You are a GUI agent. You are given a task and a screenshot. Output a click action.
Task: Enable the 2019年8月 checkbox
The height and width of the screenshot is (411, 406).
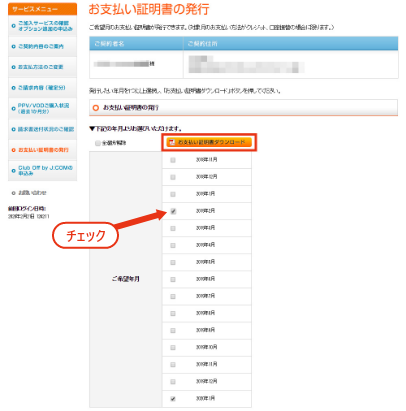pos(173,313)
